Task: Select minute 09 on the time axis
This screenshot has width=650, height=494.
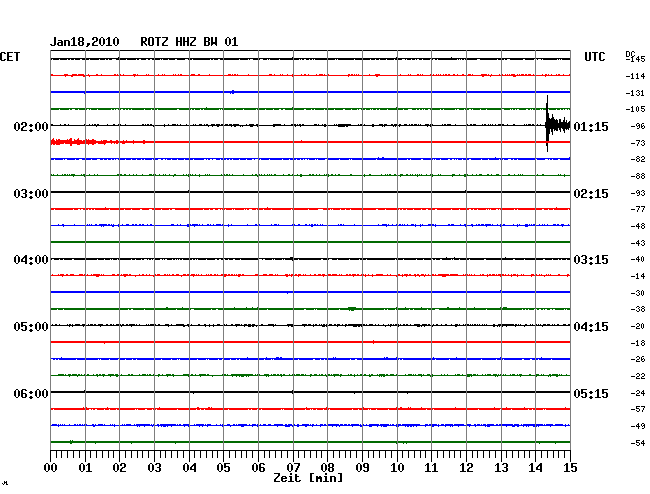Action: [x=362, y=468]
